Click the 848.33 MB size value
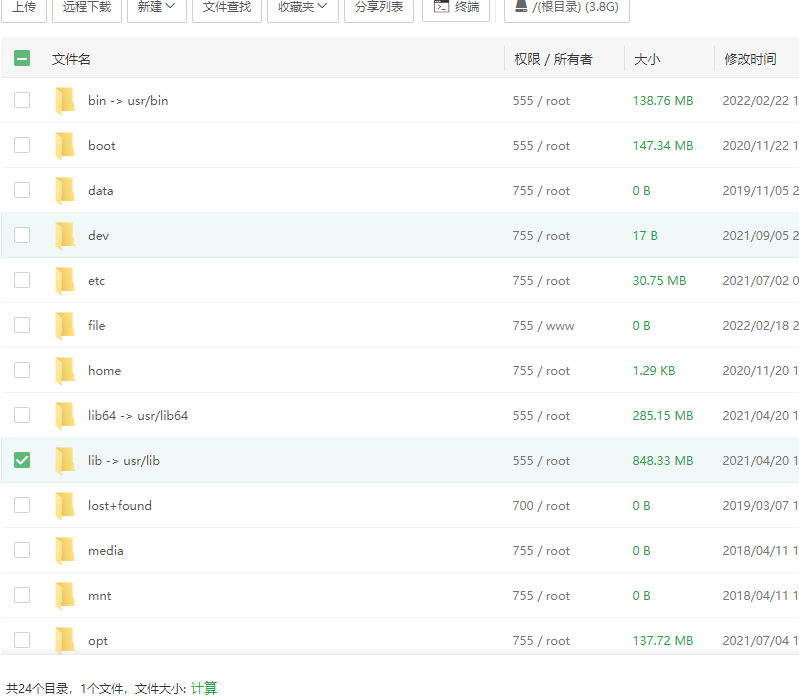The width and height of the screenshot is (799, 699). [x=663, y=461]
